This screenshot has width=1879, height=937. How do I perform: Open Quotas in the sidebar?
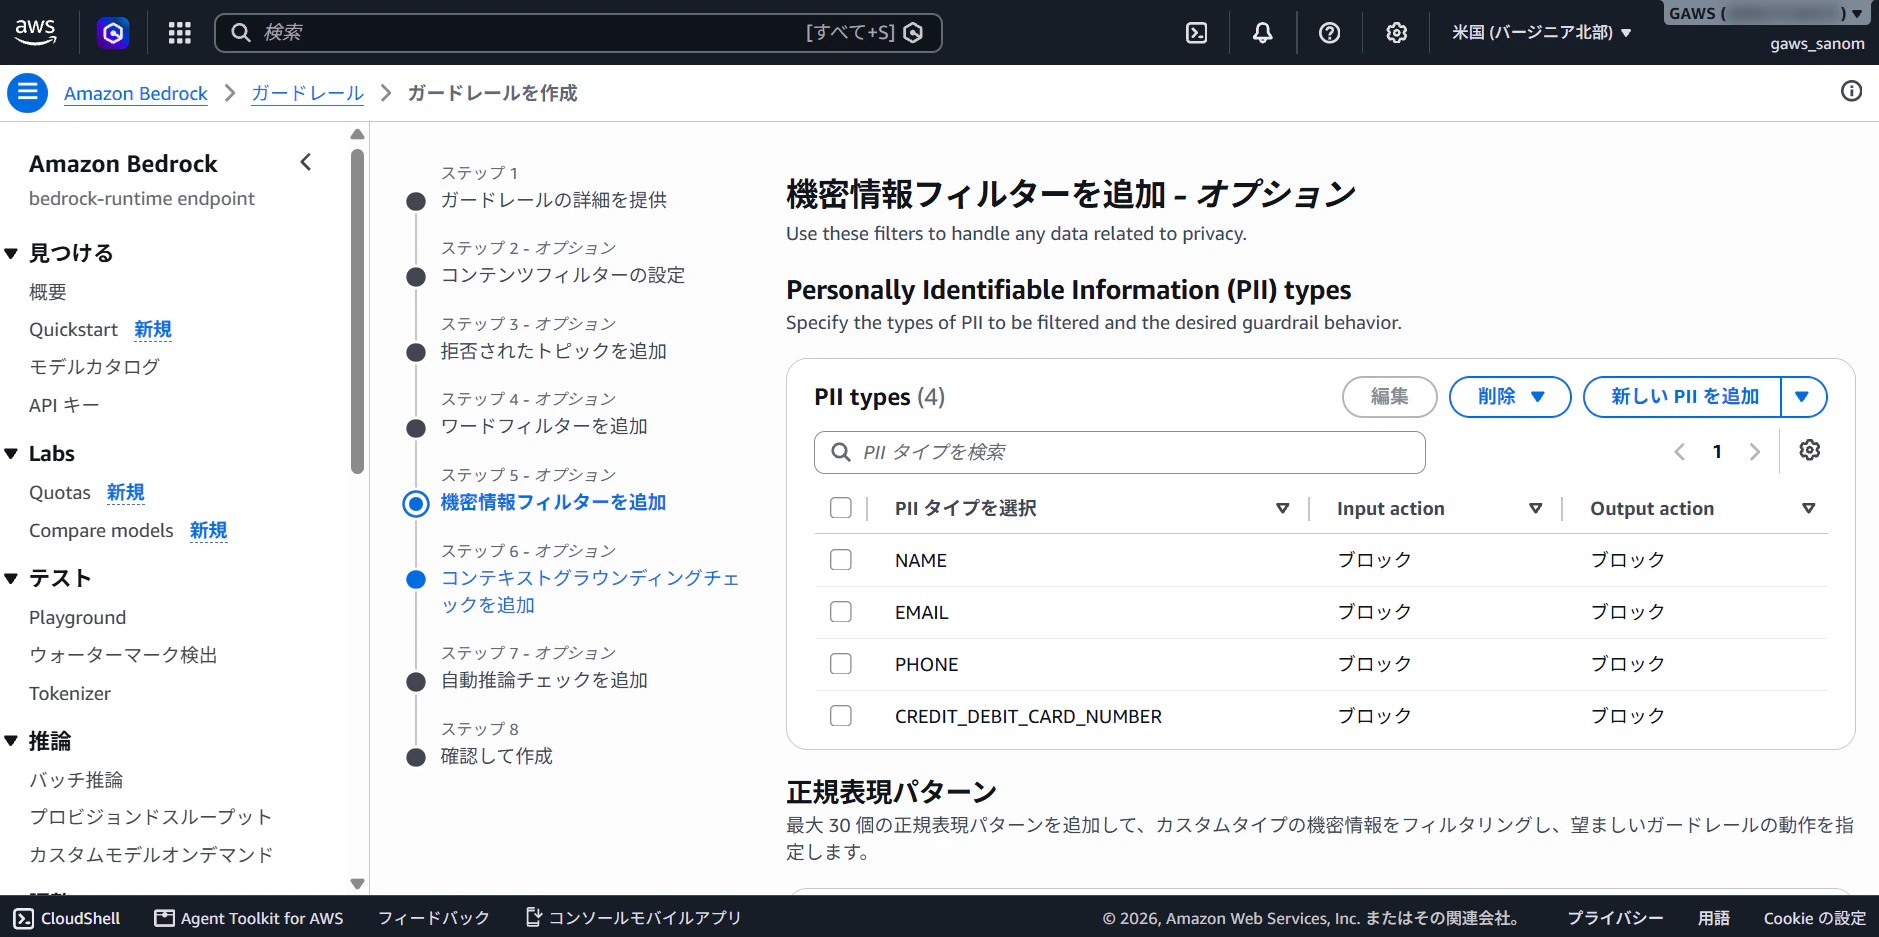60,493
